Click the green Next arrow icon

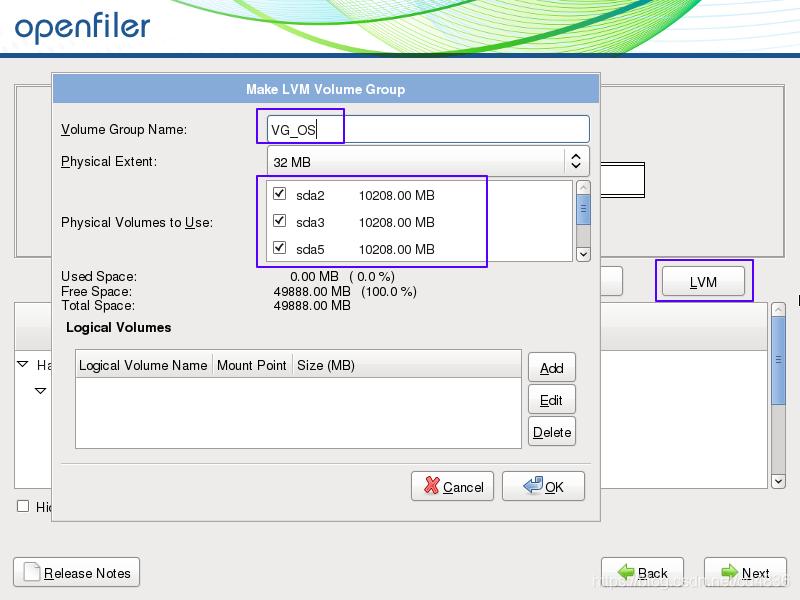point(730,571)
